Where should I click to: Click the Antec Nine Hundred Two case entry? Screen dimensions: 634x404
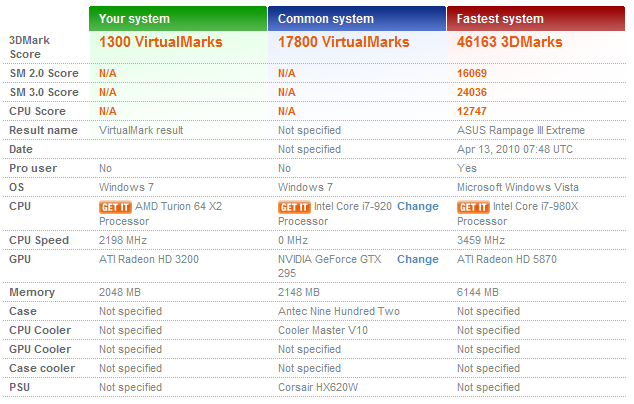pyautogui.click(x=338, y=311)
